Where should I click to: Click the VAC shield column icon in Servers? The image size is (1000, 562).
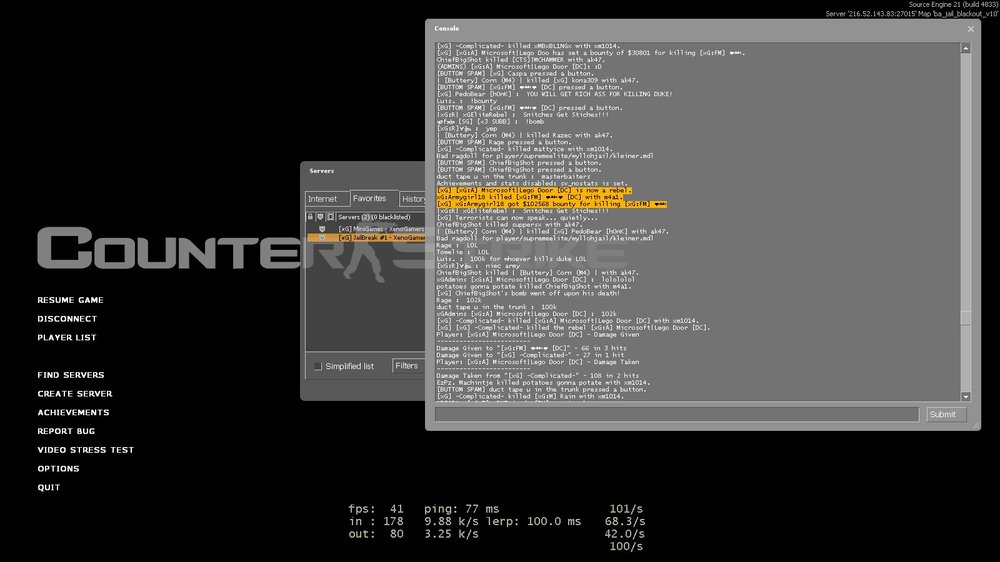pyautogui.click(x=320, y=217)
